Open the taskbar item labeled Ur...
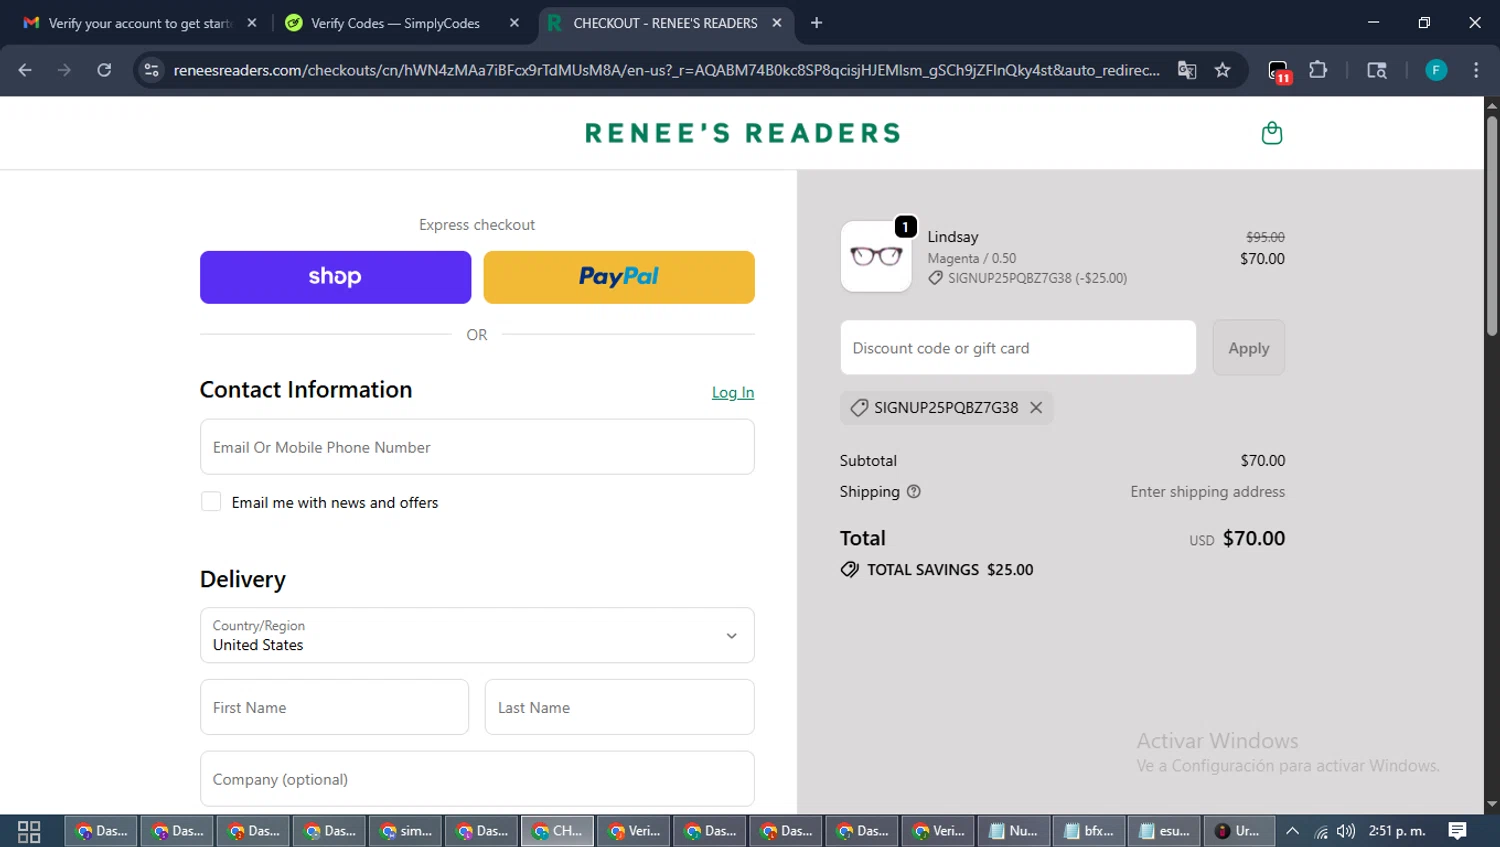This screenshot has height=847, width=1500. tap(1239, 831)
